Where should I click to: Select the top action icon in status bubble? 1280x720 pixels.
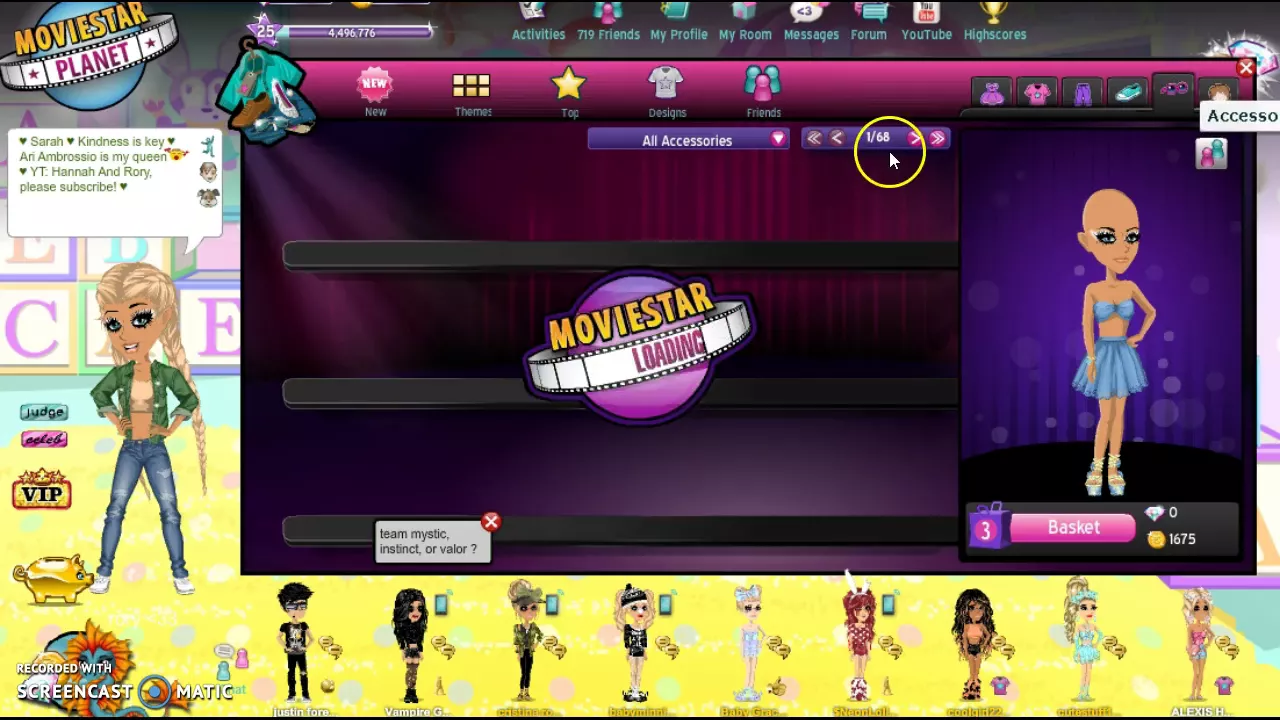tap(208, 146)
